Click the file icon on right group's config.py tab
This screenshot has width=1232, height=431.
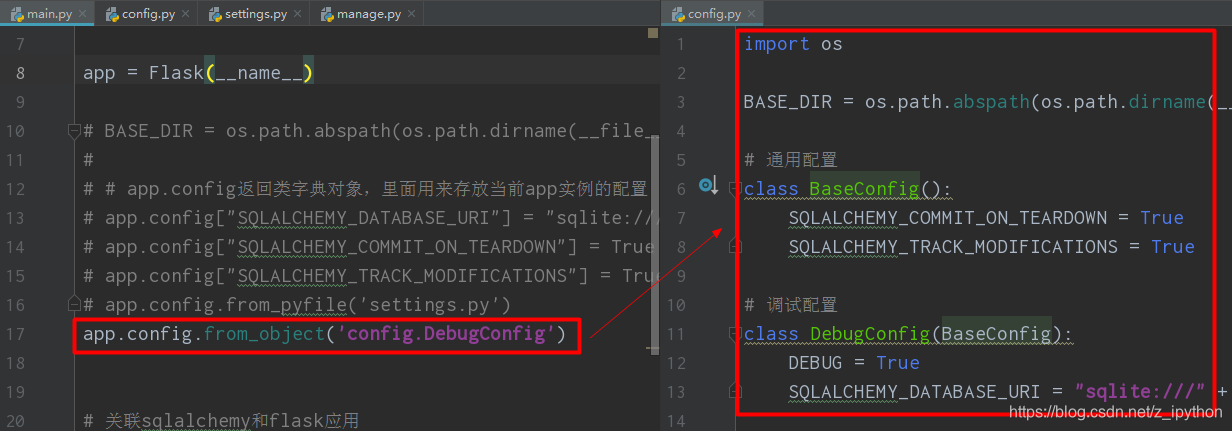(x=678, y=14)
